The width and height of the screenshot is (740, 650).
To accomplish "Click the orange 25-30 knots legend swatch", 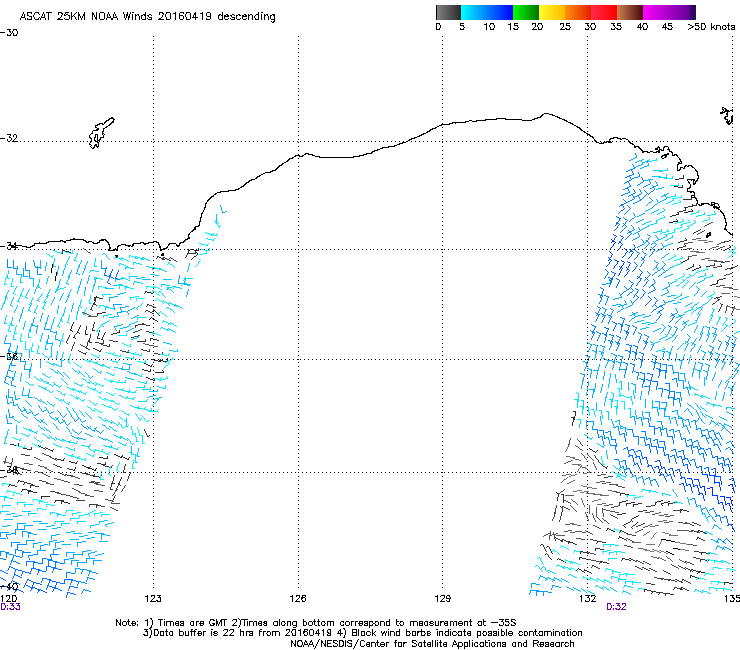I will coord(578,12).
